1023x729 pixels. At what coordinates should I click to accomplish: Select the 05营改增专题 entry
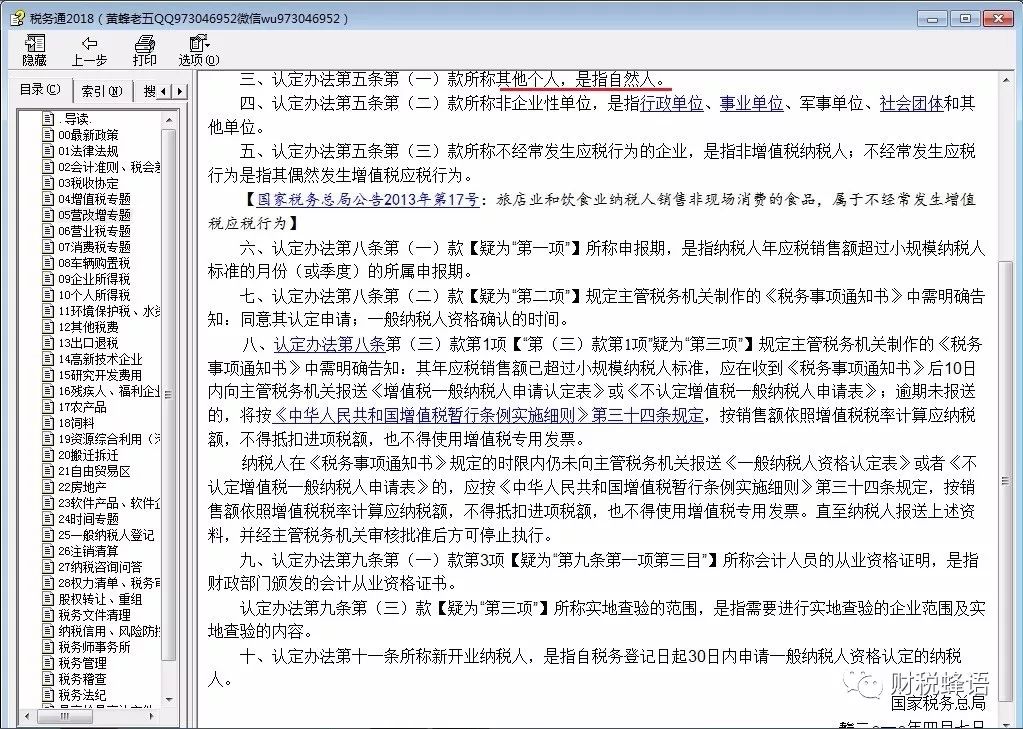pyautogui.click(x=94, y=215)
